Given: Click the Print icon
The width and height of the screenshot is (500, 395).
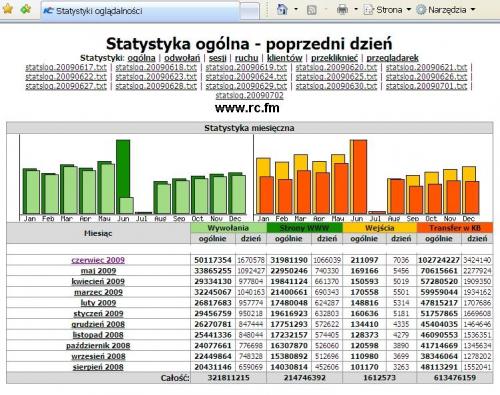Looking at the screenshot, I should coord(342,10).
